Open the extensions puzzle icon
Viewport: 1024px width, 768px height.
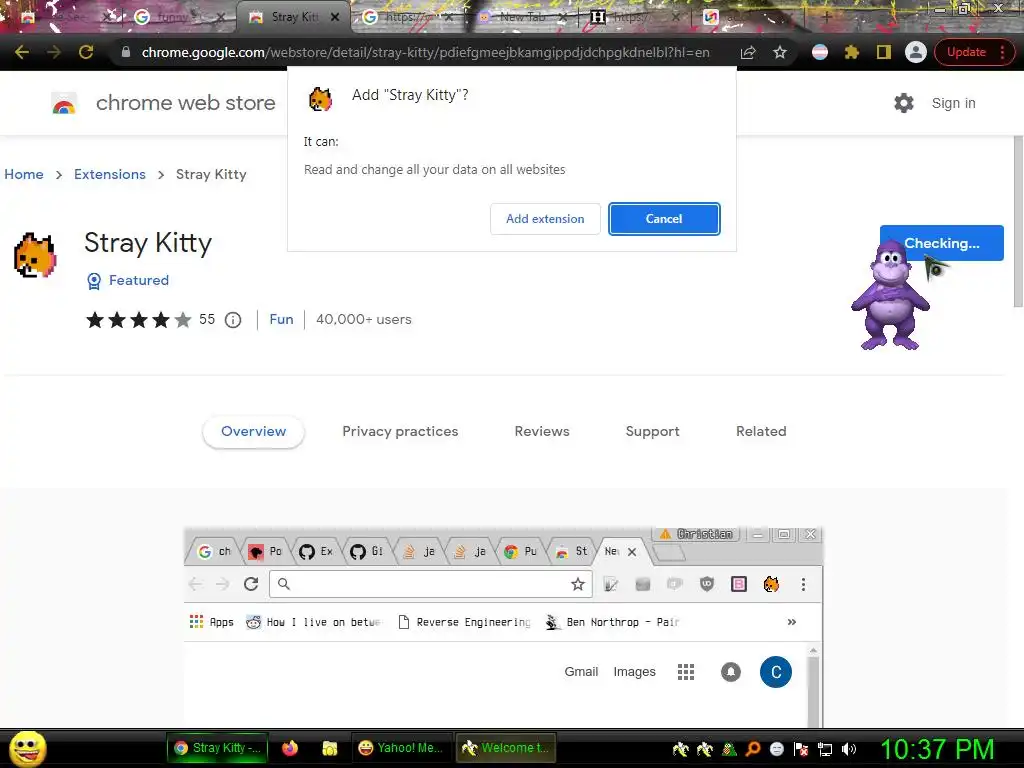click(x=852, y=52)
